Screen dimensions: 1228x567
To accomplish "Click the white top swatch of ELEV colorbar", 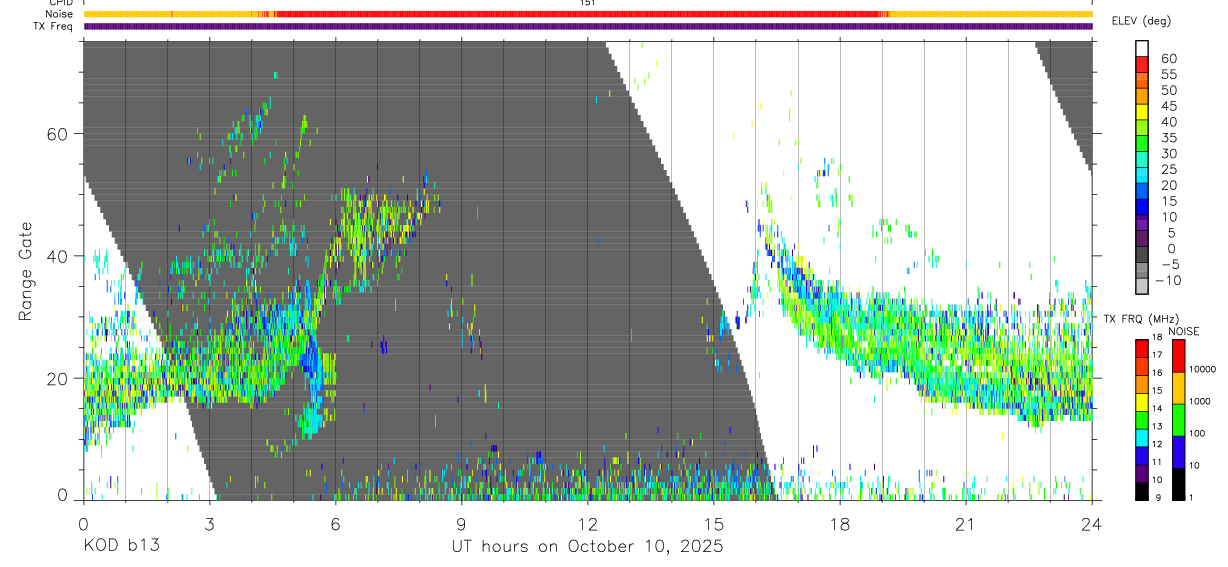I will tap(1142, 48).
